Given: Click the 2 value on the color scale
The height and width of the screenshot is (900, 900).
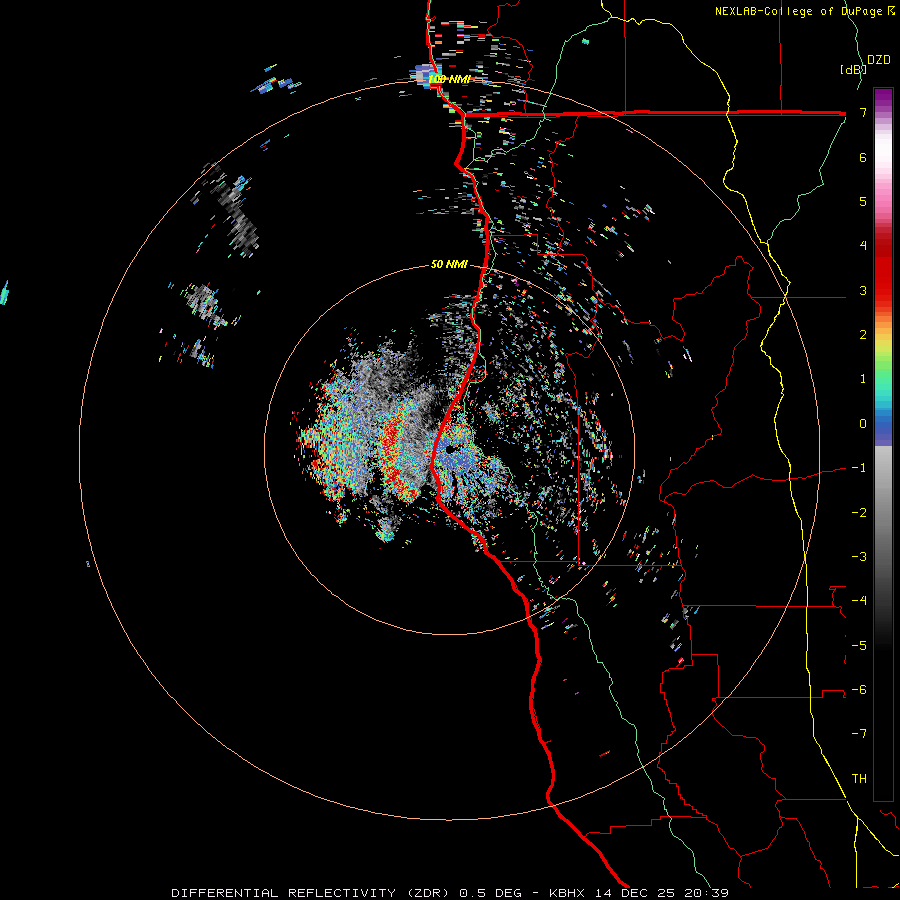Looking at the screenshot, I should [863, 335].
